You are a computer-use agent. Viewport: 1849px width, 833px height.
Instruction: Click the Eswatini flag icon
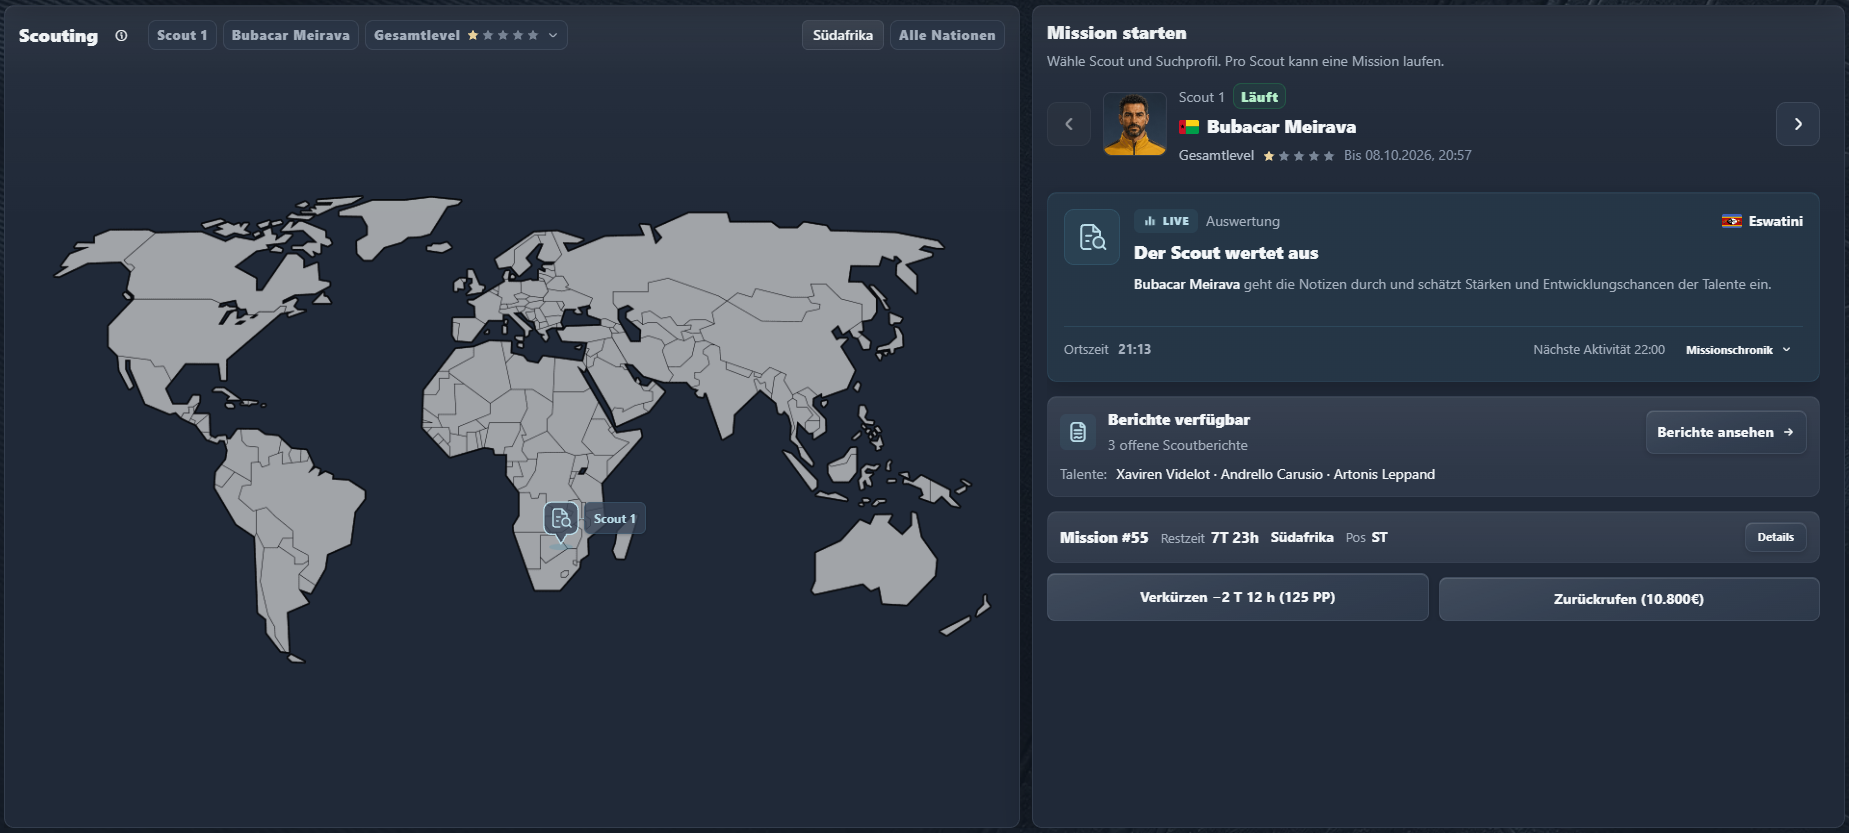click(x=1731, y=222)
